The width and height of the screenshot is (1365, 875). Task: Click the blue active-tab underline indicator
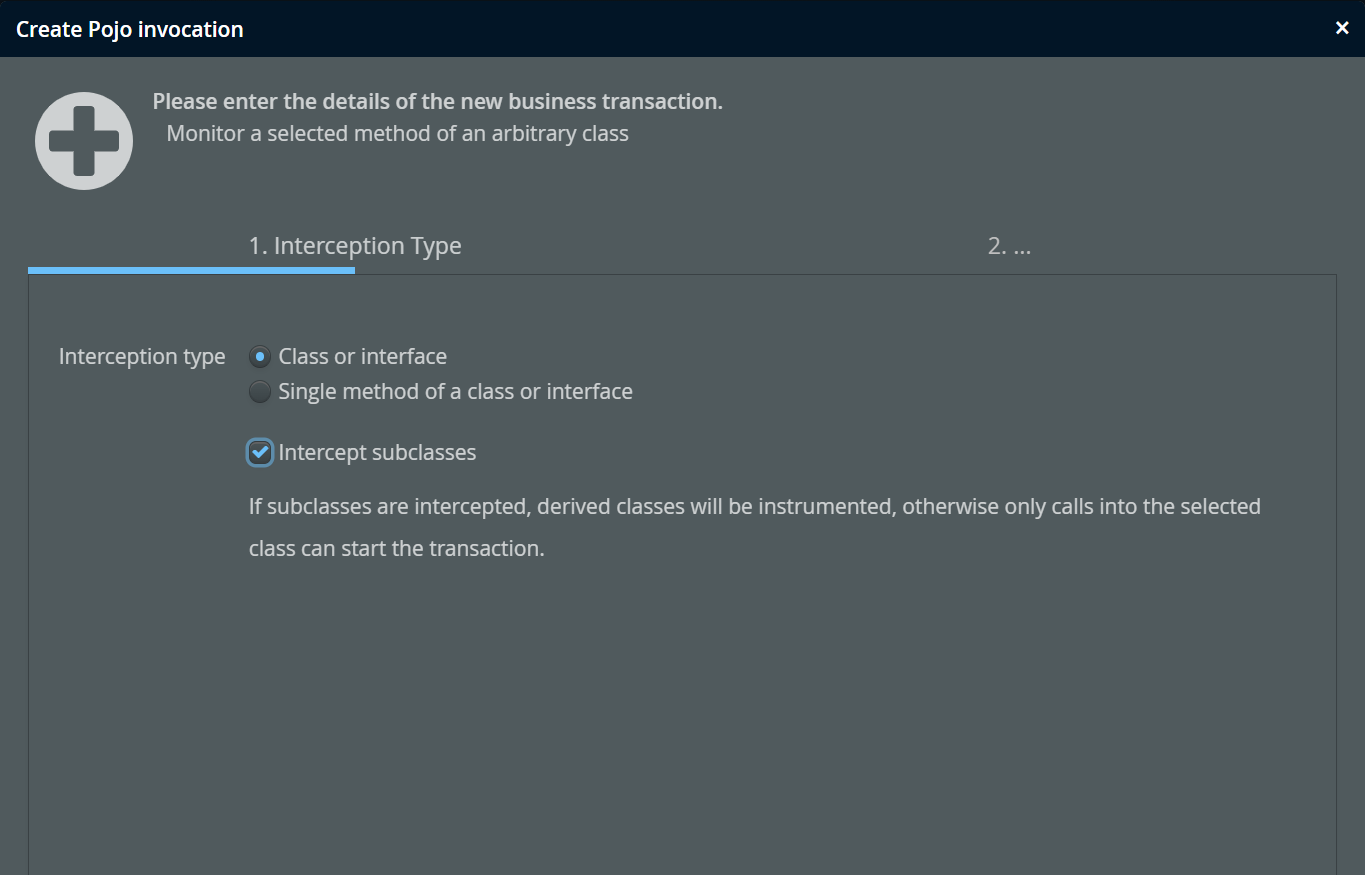(x=191, y=270)
